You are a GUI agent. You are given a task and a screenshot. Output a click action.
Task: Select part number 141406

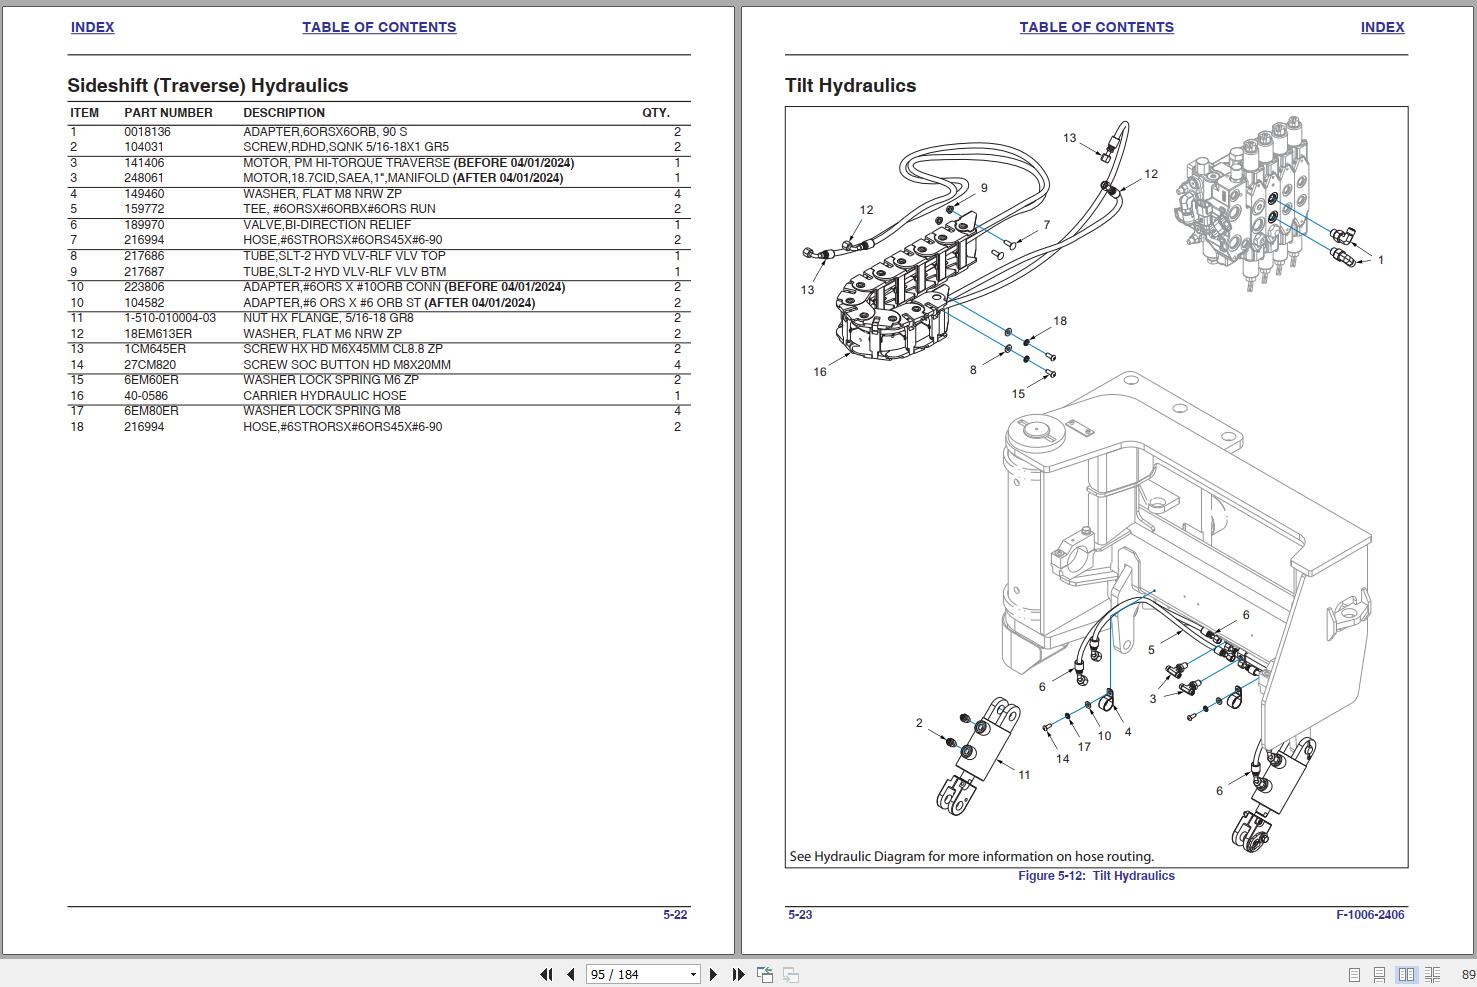click(x=144, y=163)
